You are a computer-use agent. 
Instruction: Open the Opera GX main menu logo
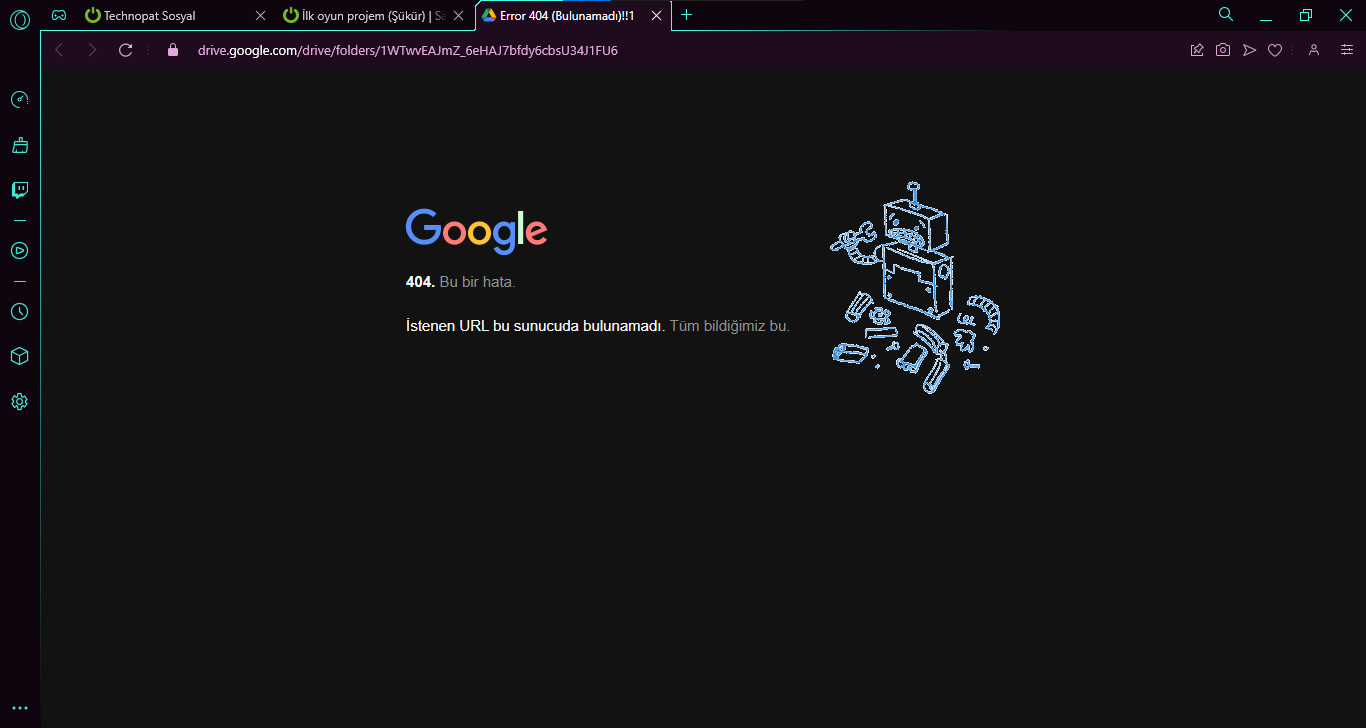pos(19,19)
